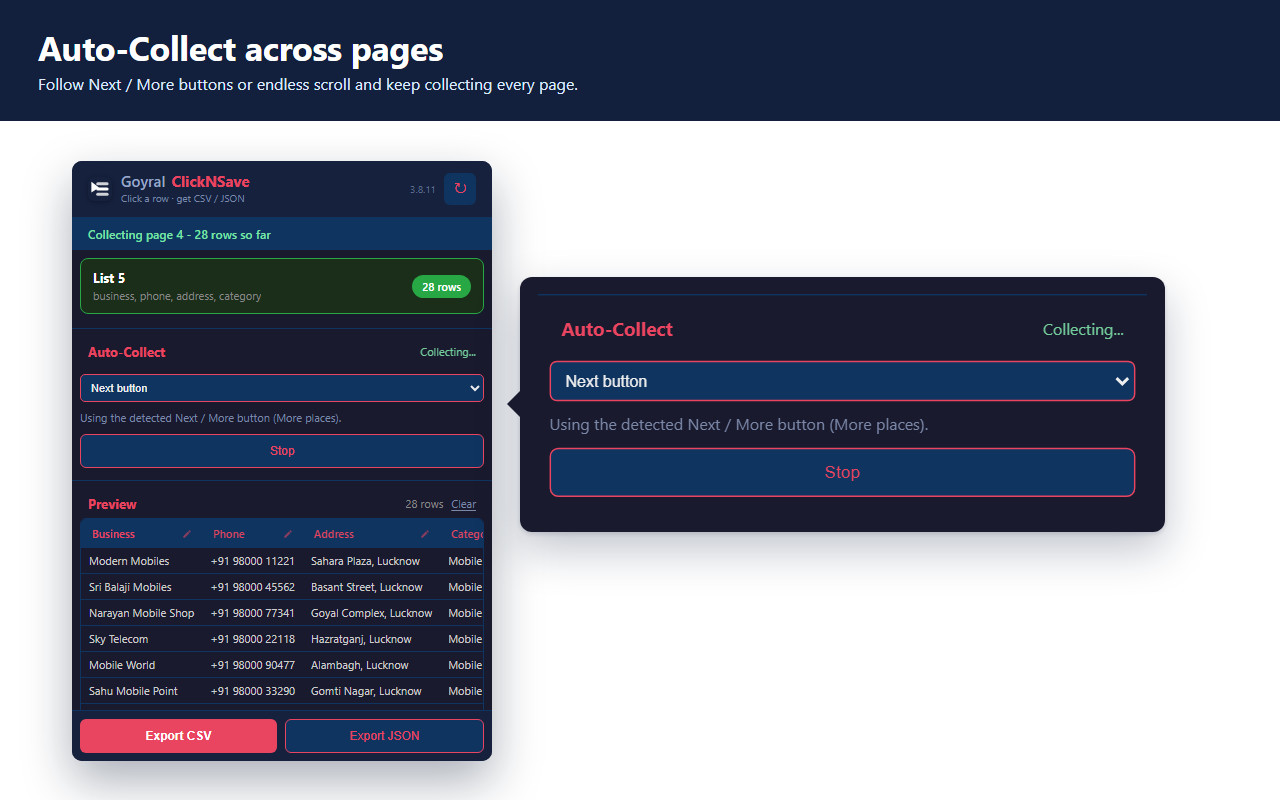Select the Basant Street, Lucknow address
1280x800 pixels.
click(x=366, y=587)
